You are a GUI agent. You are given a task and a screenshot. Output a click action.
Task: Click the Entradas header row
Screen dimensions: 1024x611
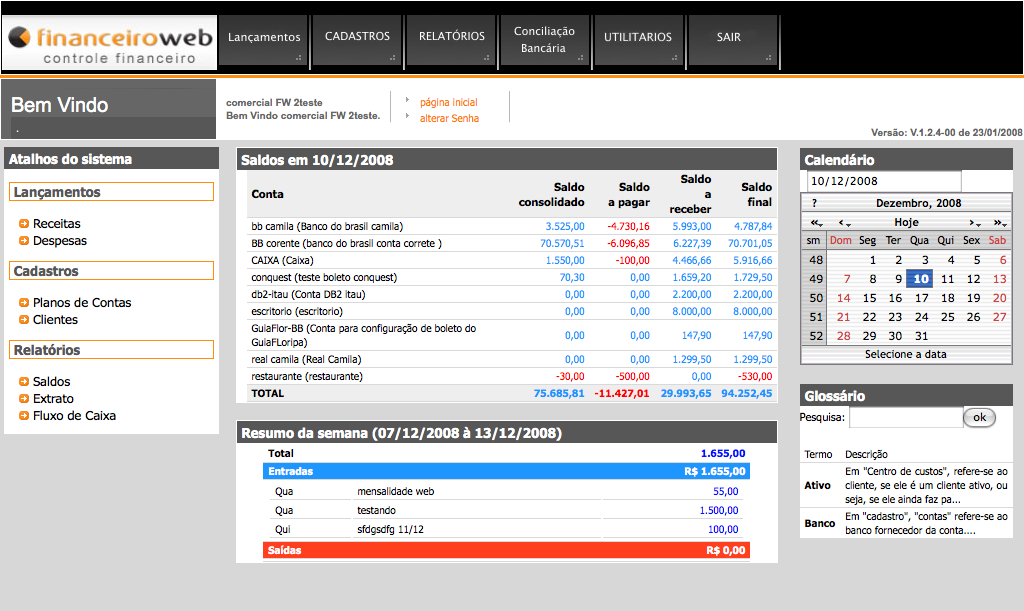pyautogui.click(x=506, y=471)
